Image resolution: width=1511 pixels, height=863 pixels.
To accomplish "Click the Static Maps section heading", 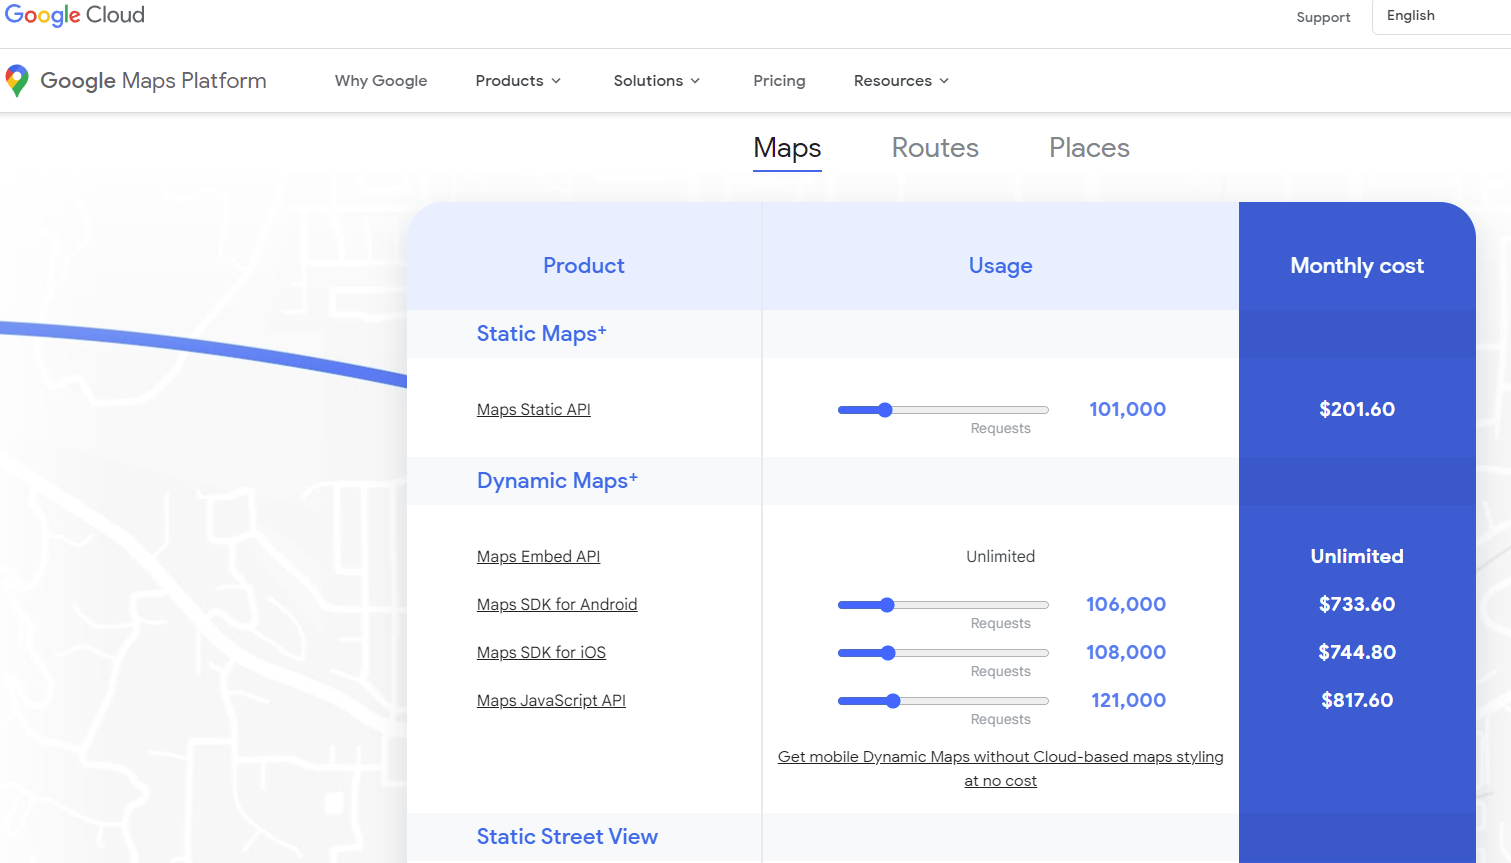I will tap(541, 334).
